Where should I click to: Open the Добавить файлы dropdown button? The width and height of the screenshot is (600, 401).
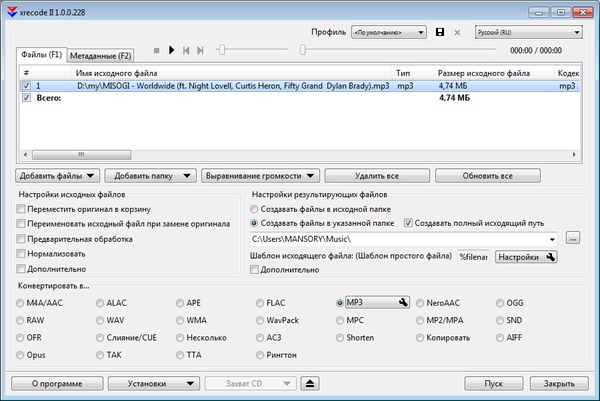(x=56, y=176)
